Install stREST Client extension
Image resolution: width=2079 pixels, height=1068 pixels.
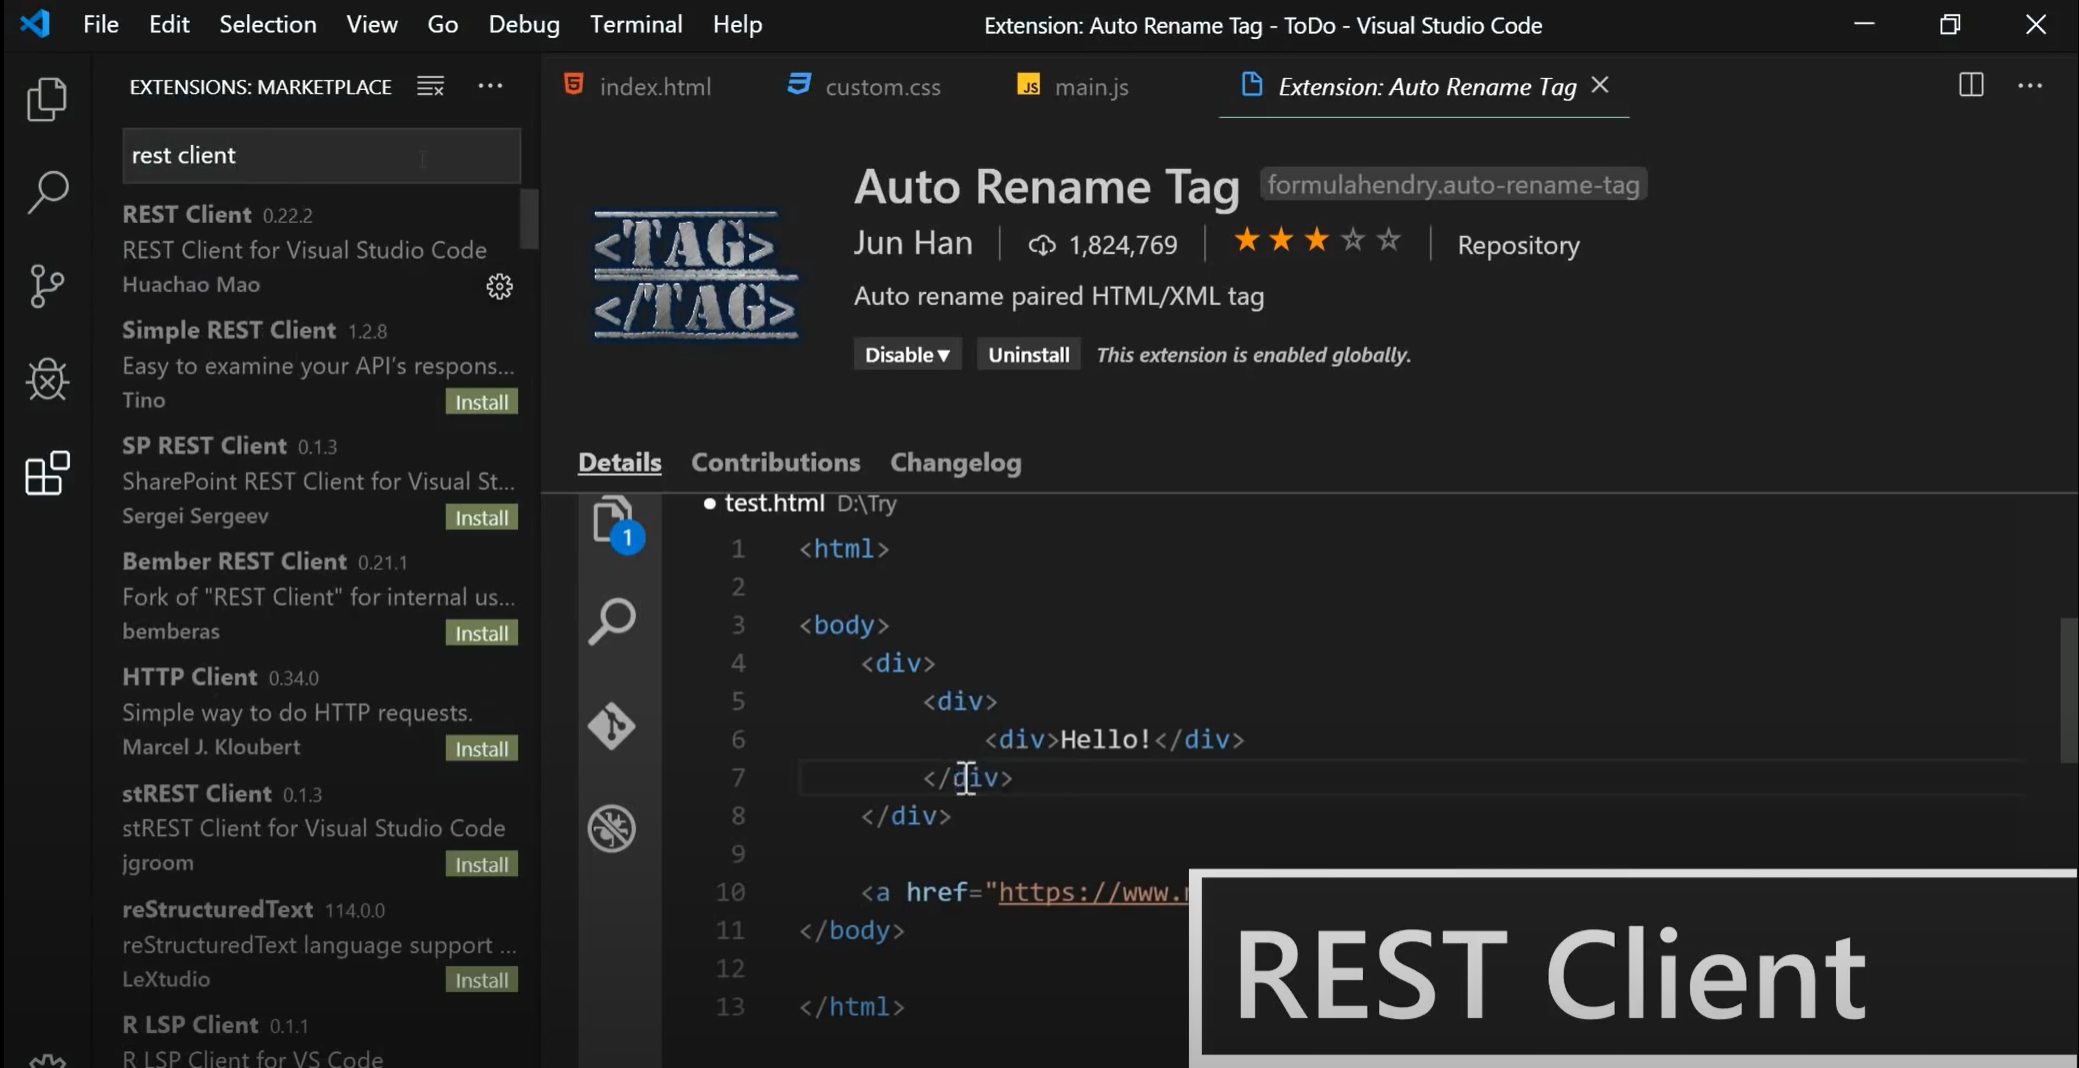[481, 865]
